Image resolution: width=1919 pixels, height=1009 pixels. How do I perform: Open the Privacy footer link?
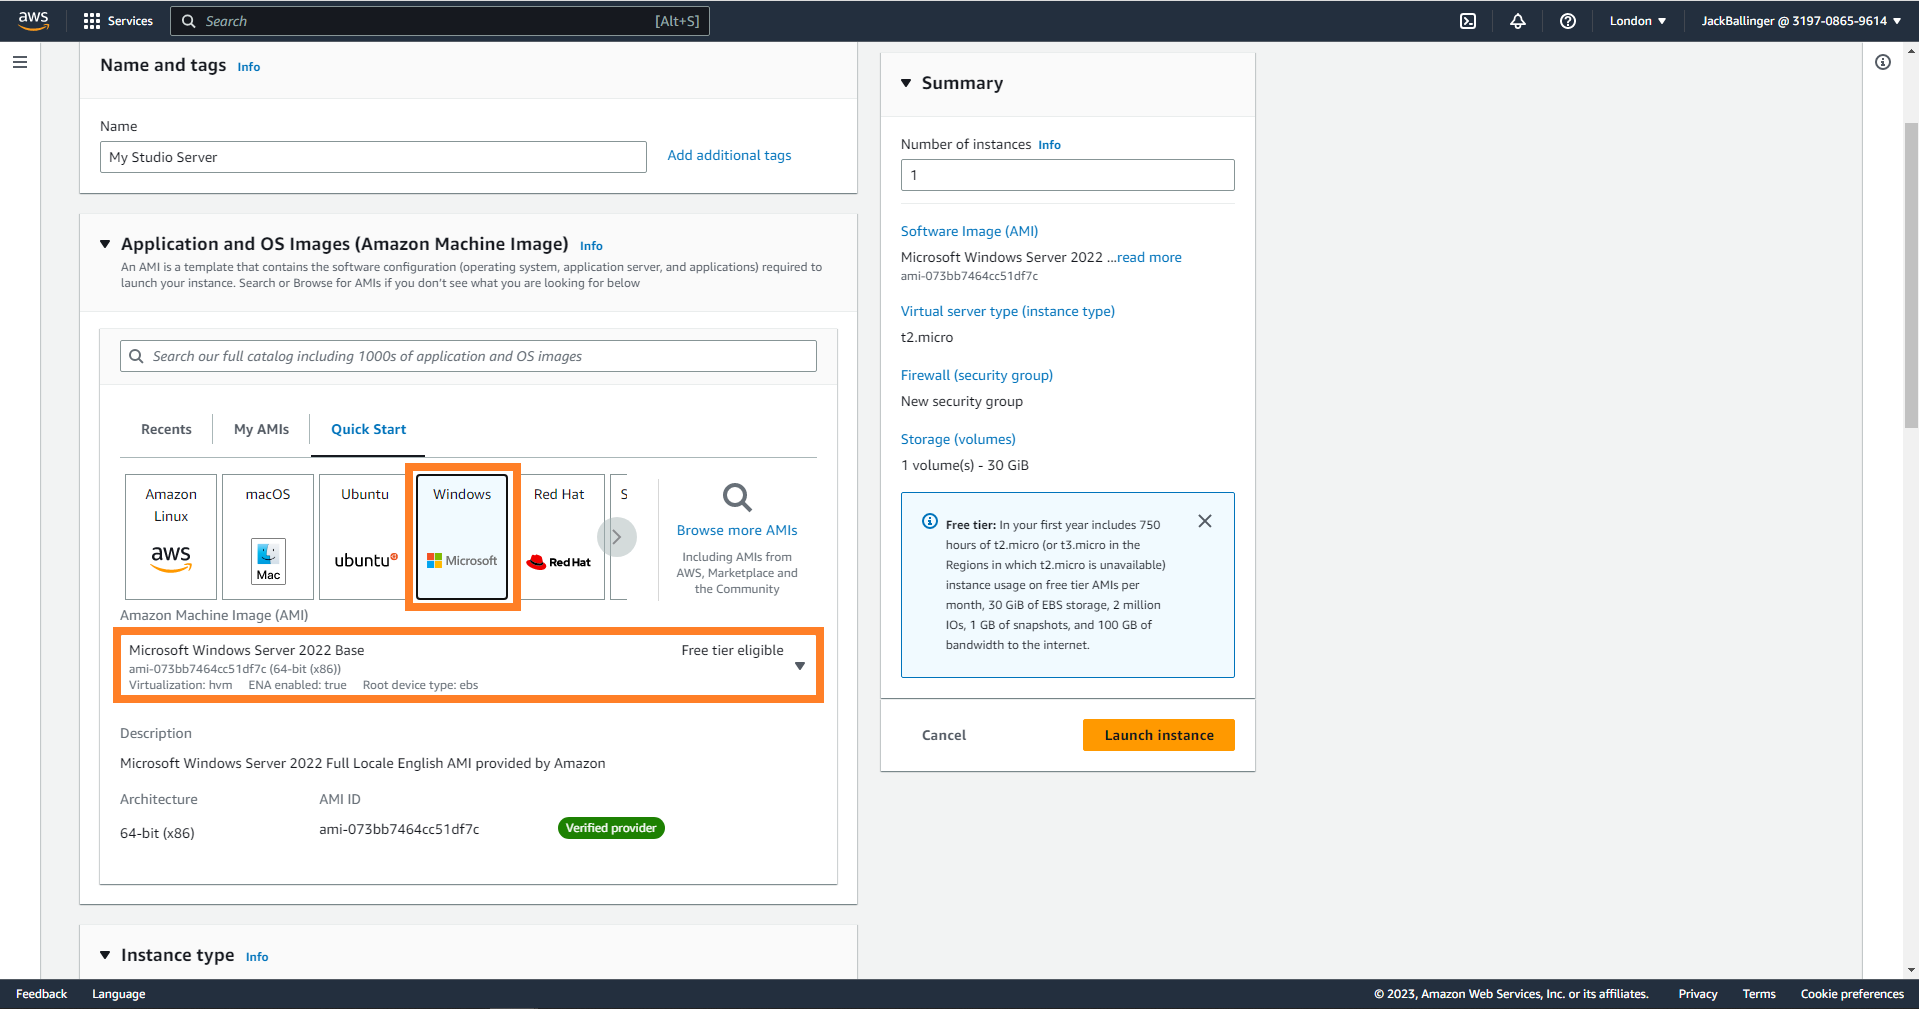(1698, 994)
